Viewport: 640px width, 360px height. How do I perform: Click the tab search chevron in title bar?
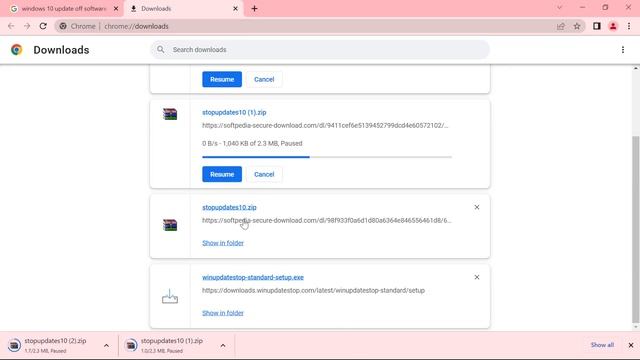[x=559, y=8]
